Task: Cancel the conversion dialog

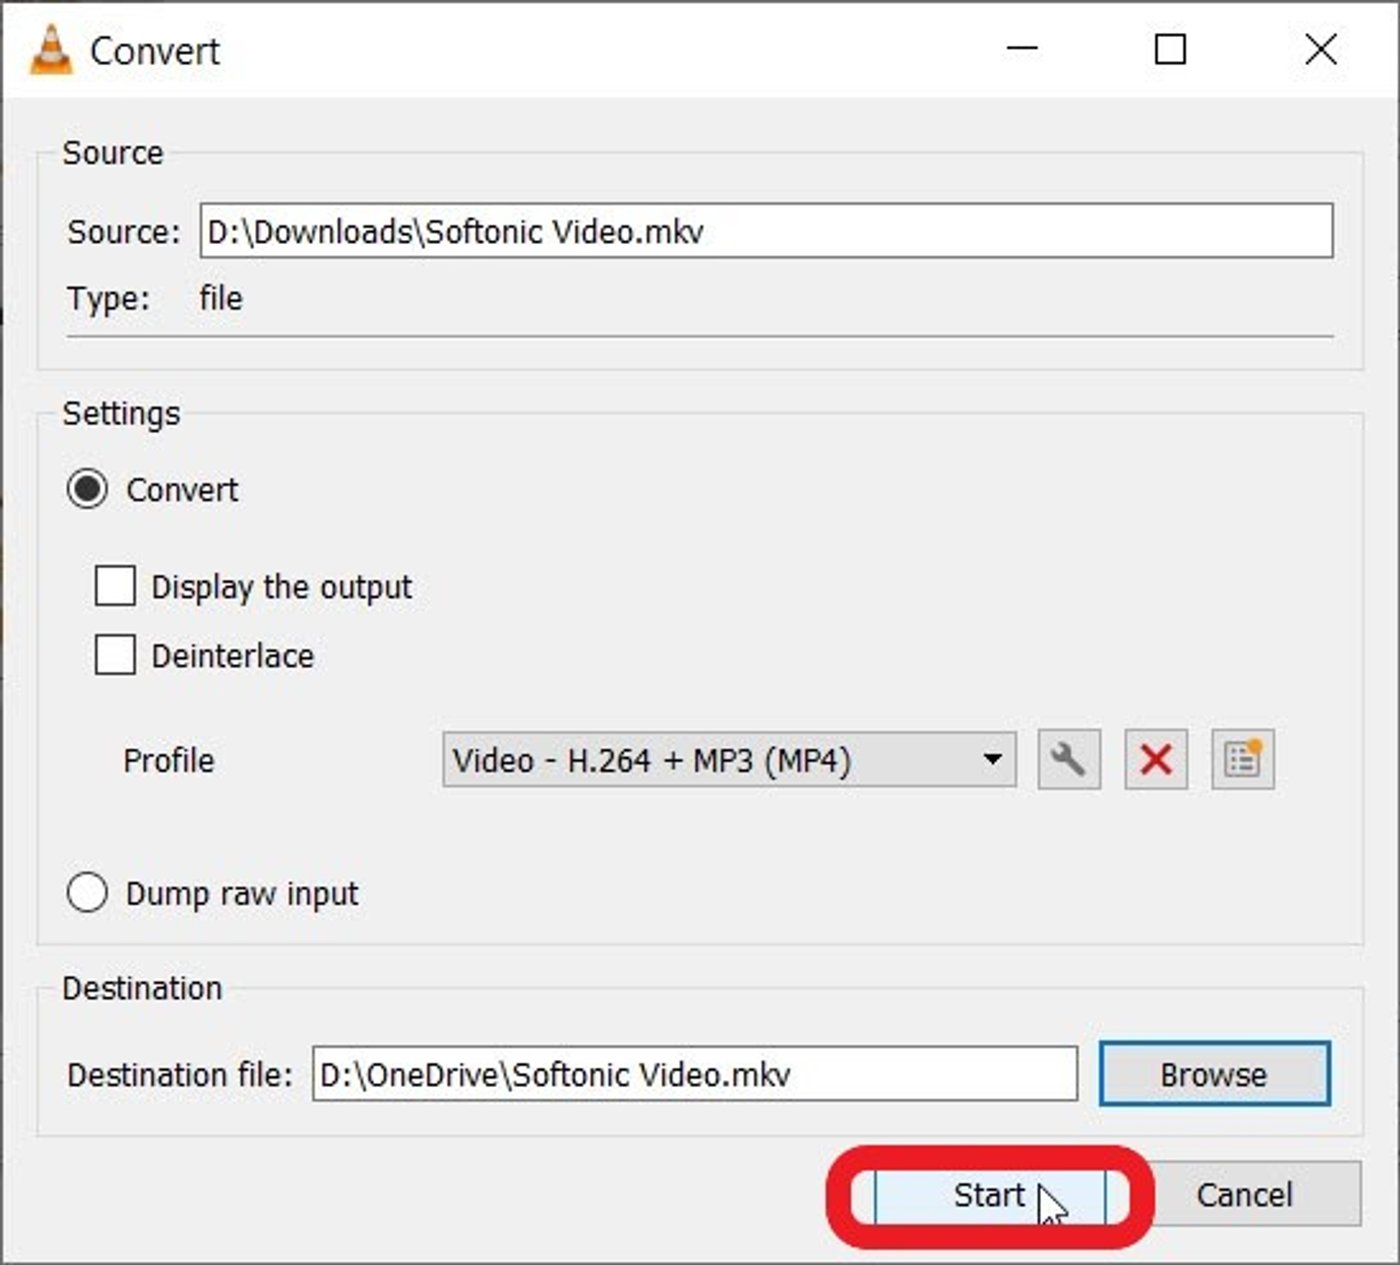Action: 1246,1195
